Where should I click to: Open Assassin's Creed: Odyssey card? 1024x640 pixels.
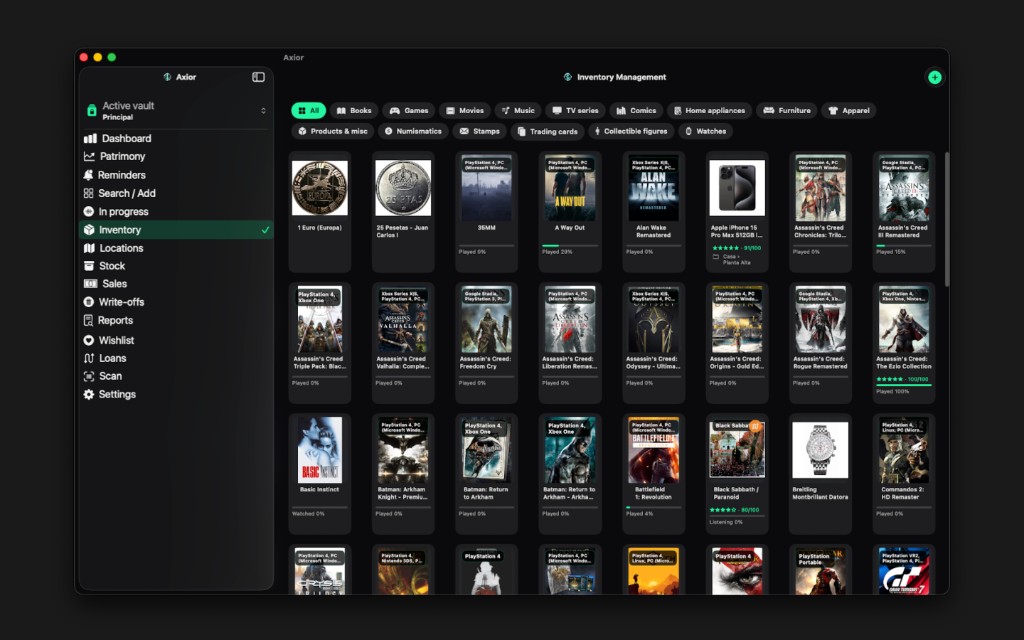pyautogui.click(x=653, y=343)
